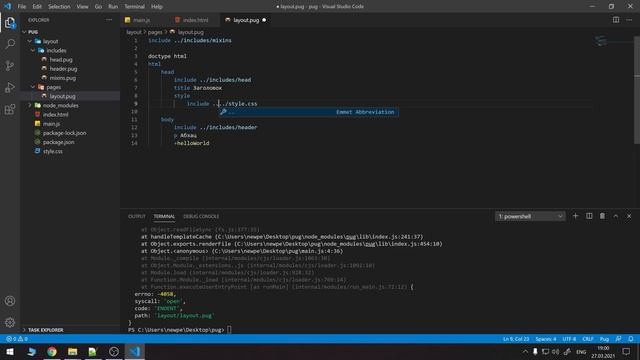Launch Chrome from the taskbar
This screenshot has height=360, width=640.
coord(52,351)
